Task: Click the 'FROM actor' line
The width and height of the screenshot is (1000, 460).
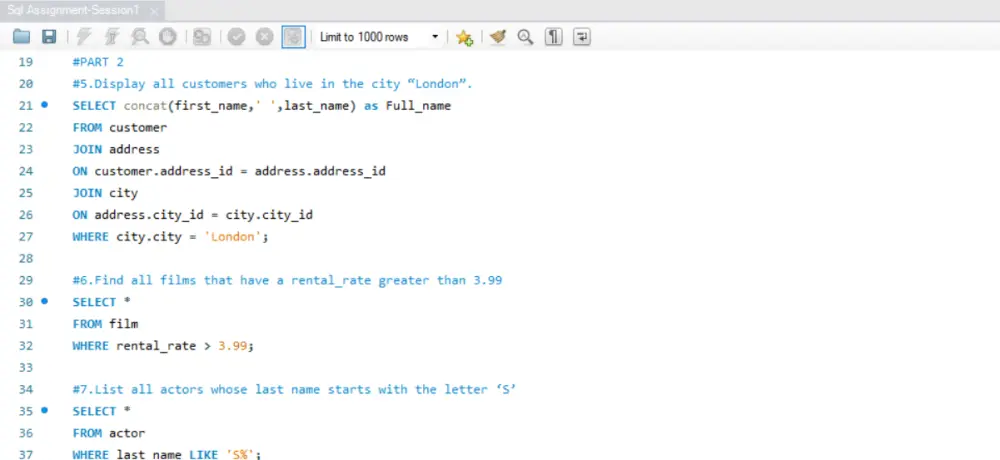Action: pyautogui.click(x=109, y=433)
